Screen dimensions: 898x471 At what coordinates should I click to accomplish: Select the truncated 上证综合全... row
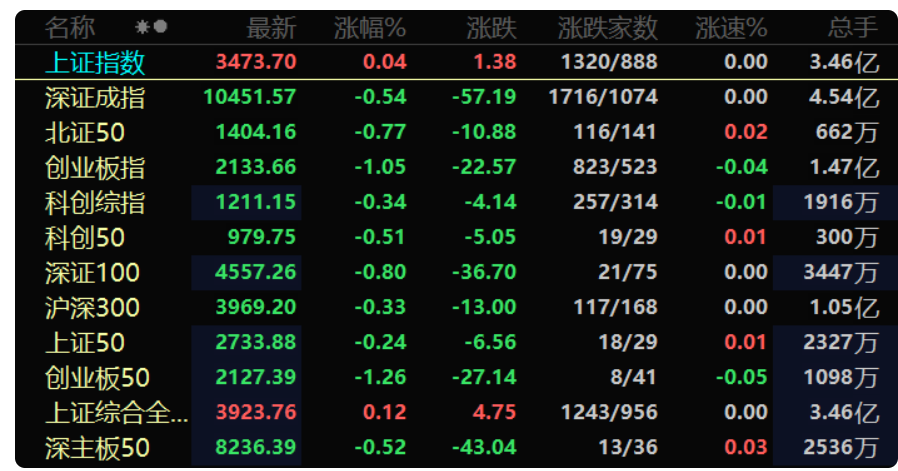point(456,413)
